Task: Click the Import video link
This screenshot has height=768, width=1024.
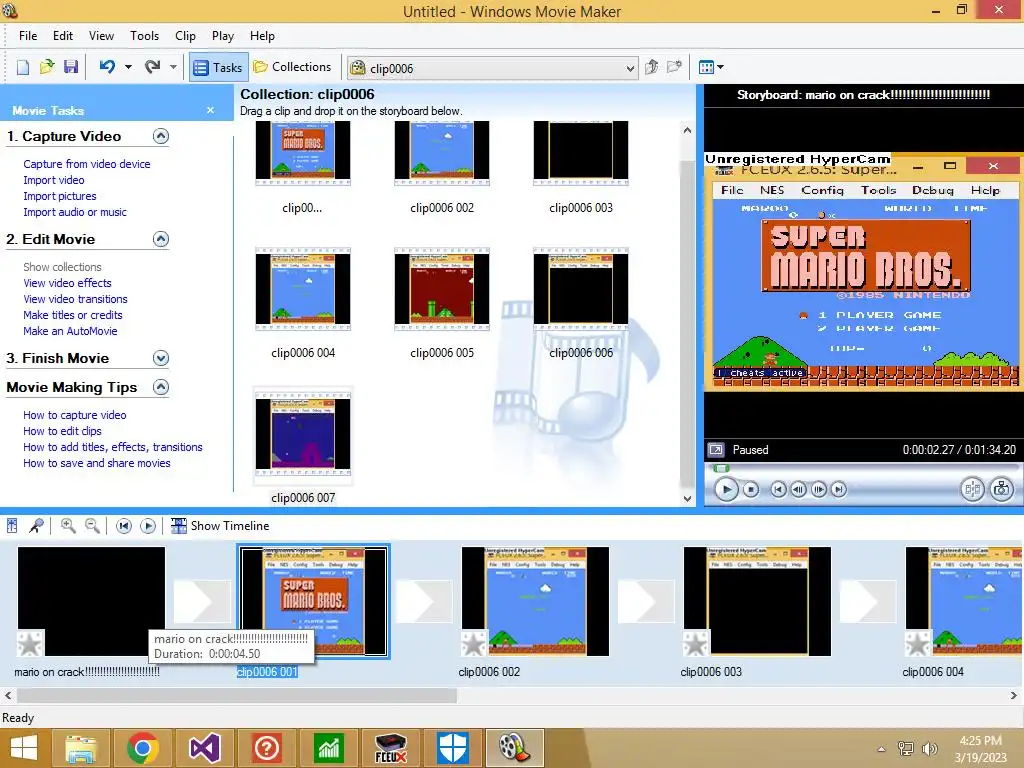Action: pyautogui.click(x=54, y=180)
